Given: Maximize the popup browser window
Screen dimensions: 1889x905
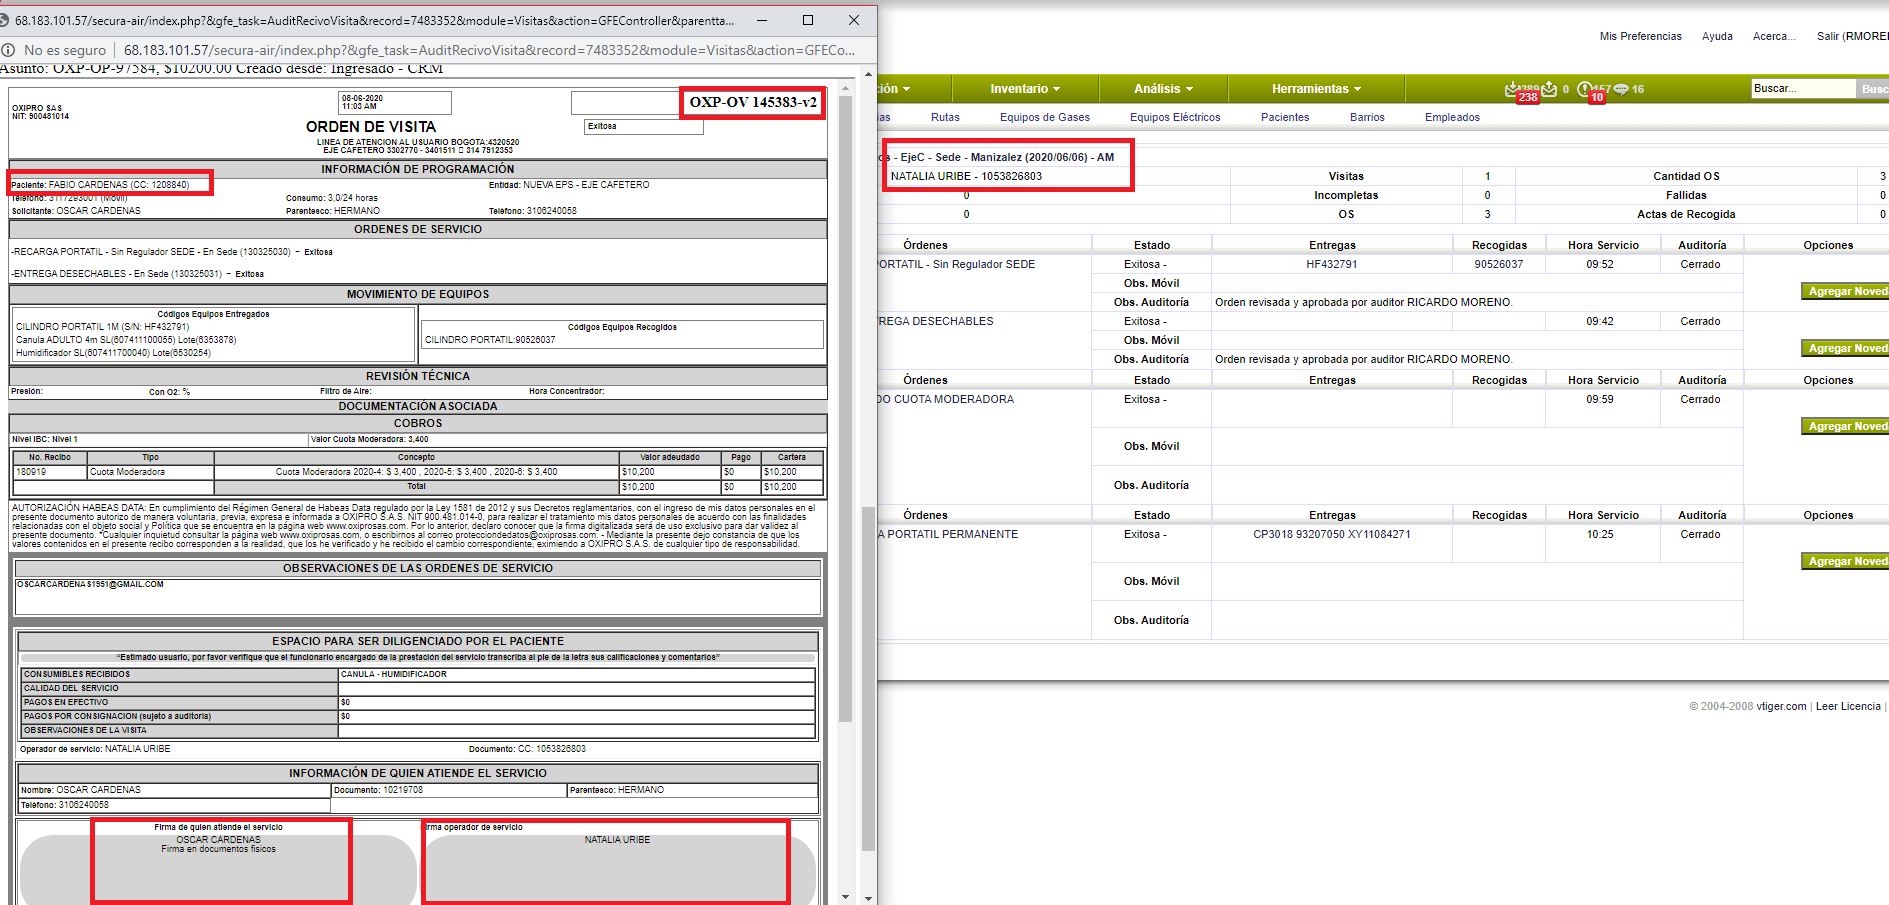Looking at the screenshot, I should pos(808,20).
